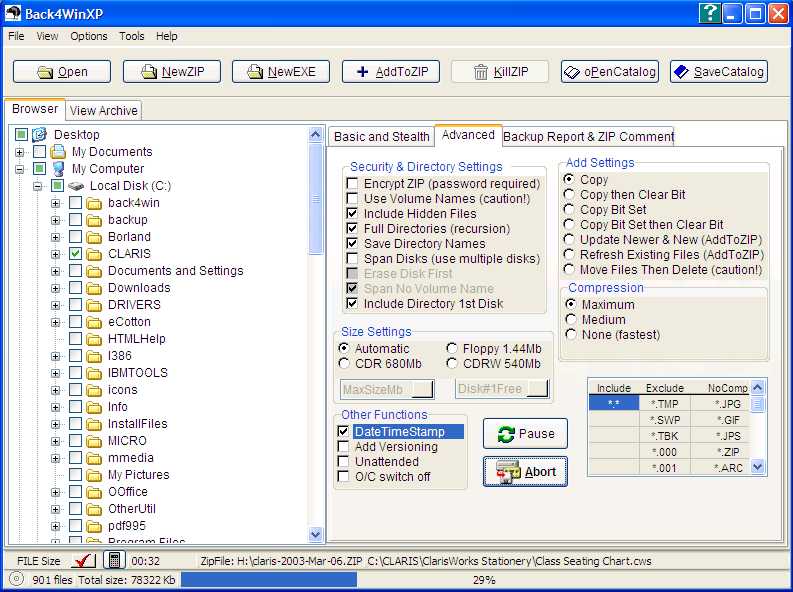Enable Encrypt ZIP password option
The image size is (793, 592).
pyautogui.click(x=352, y=184)
